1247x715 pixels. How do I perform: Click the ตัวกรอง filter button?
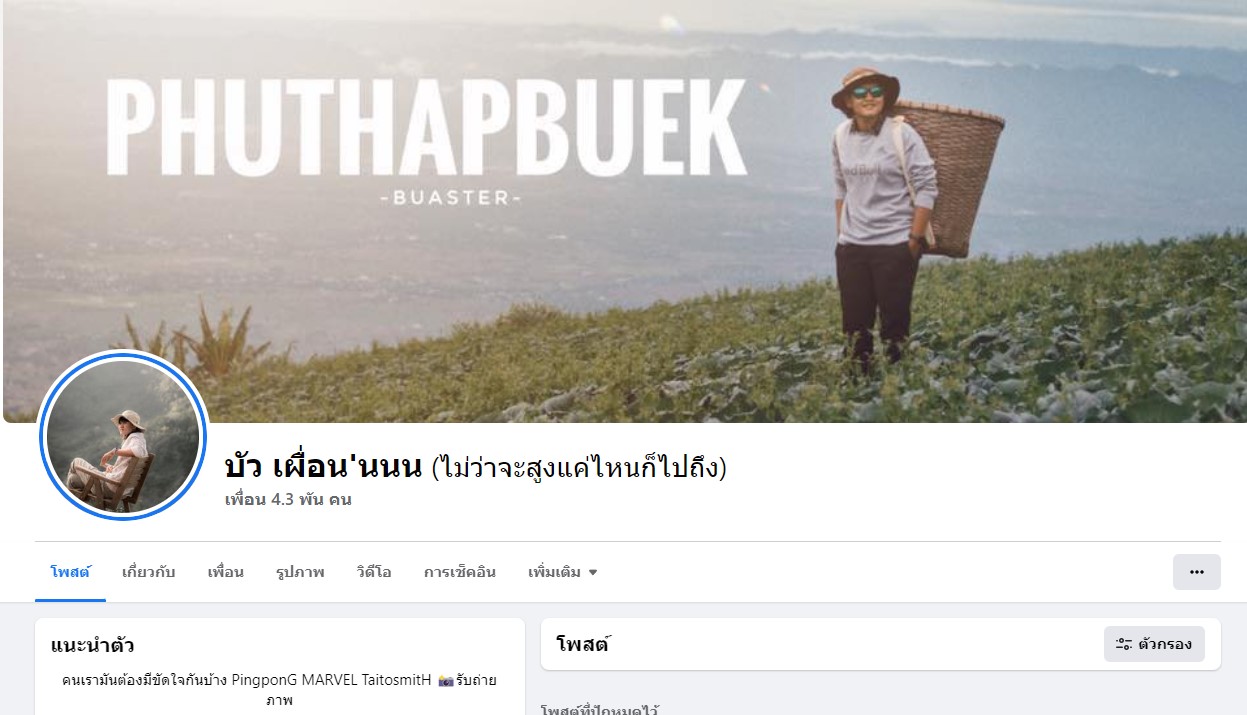tap(1154, 644)
